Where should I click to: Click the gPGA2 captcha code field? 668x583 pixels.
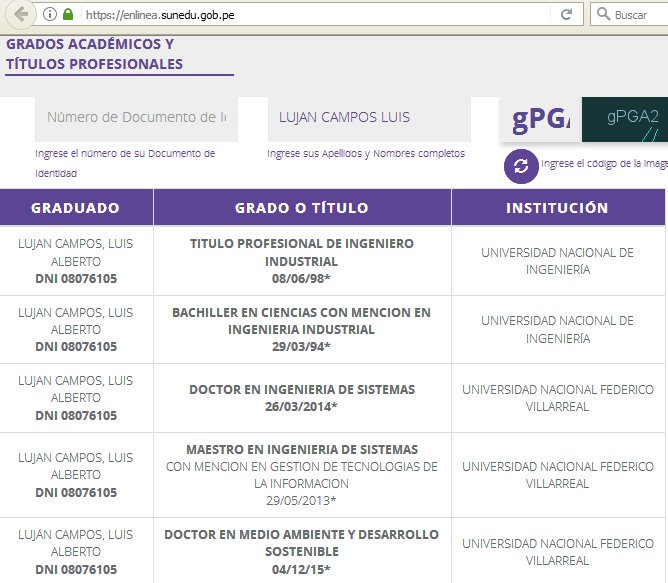coord(625,119)
